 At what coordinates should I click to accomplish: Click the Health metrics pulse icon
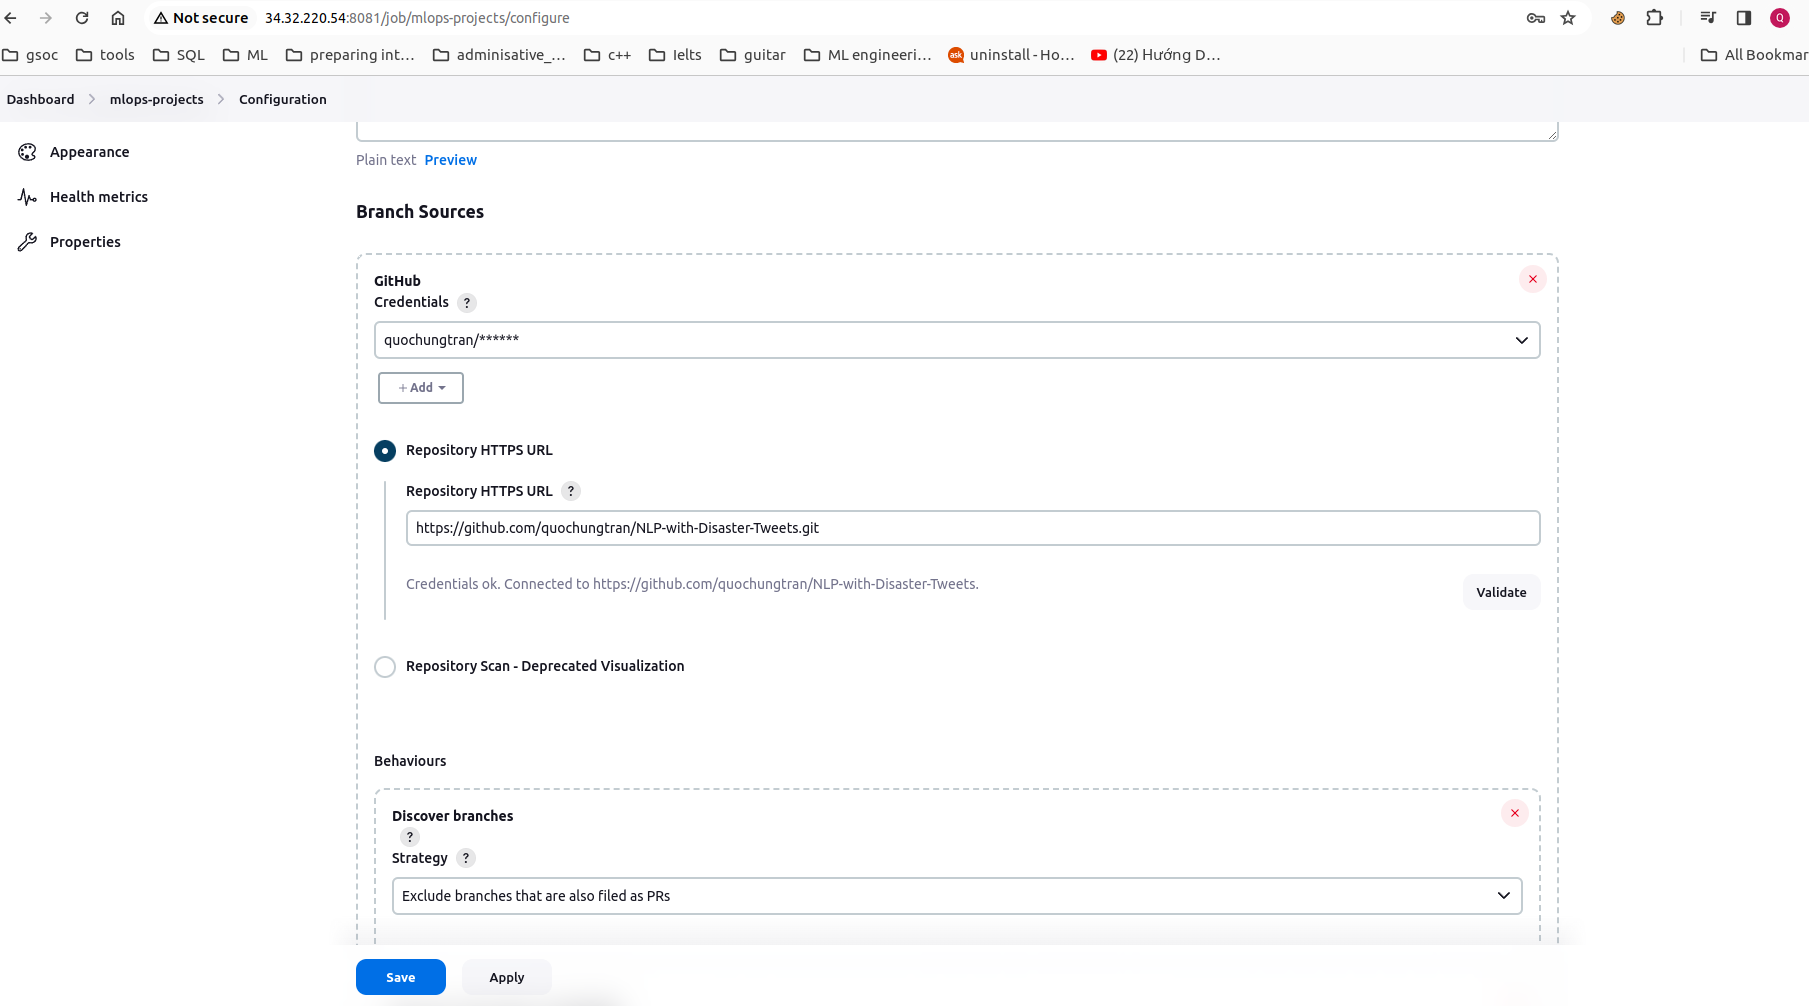(28, 197)
